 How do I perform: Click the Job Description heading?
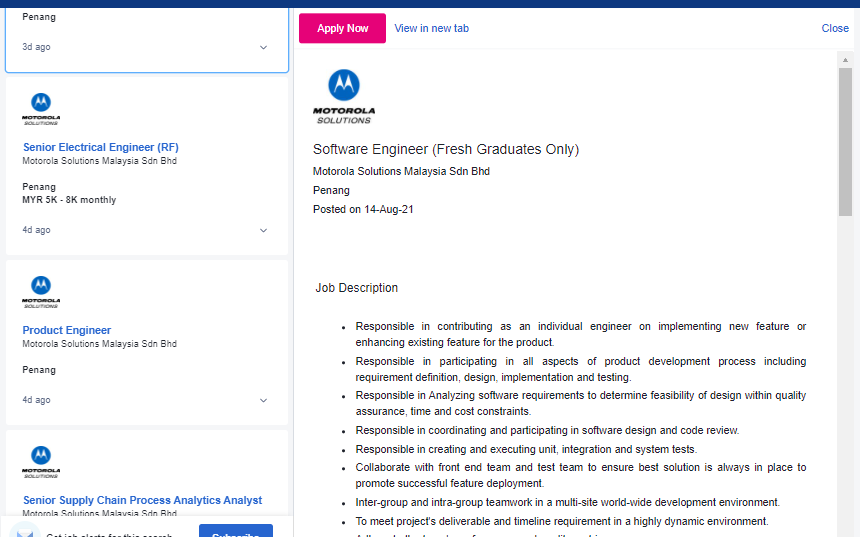[357, 288]
